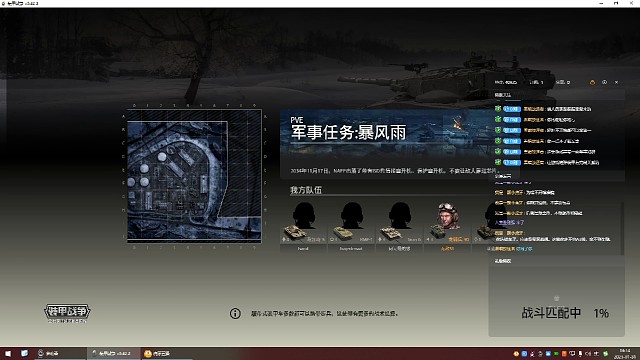The height and width of the screenshot is (360, 640).
Task: Click the third green shield icon in chat list
Action: tap(498, 130)
